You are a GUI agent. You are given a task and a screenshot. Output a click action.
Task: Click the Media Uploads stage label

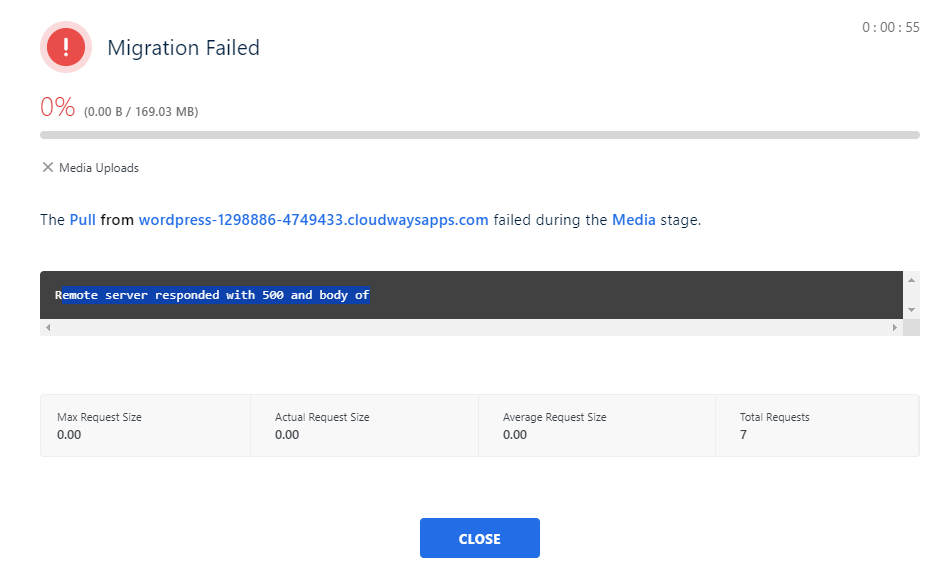pos(99,168)
